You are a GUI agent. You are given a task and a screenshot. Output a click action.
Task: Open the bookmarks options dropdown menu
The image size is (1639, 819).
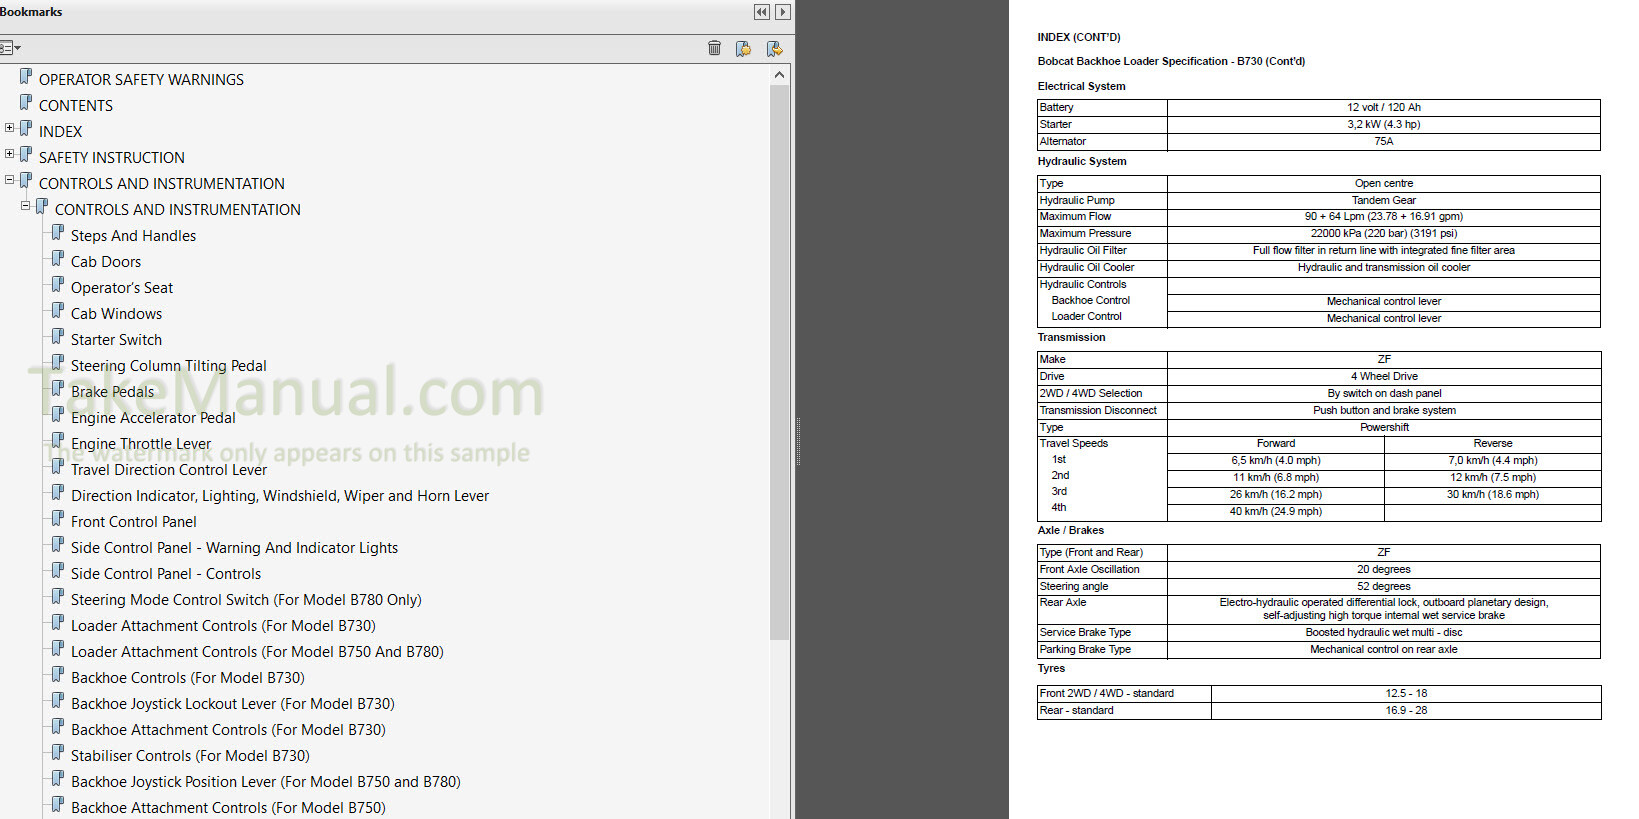point(10,48)
